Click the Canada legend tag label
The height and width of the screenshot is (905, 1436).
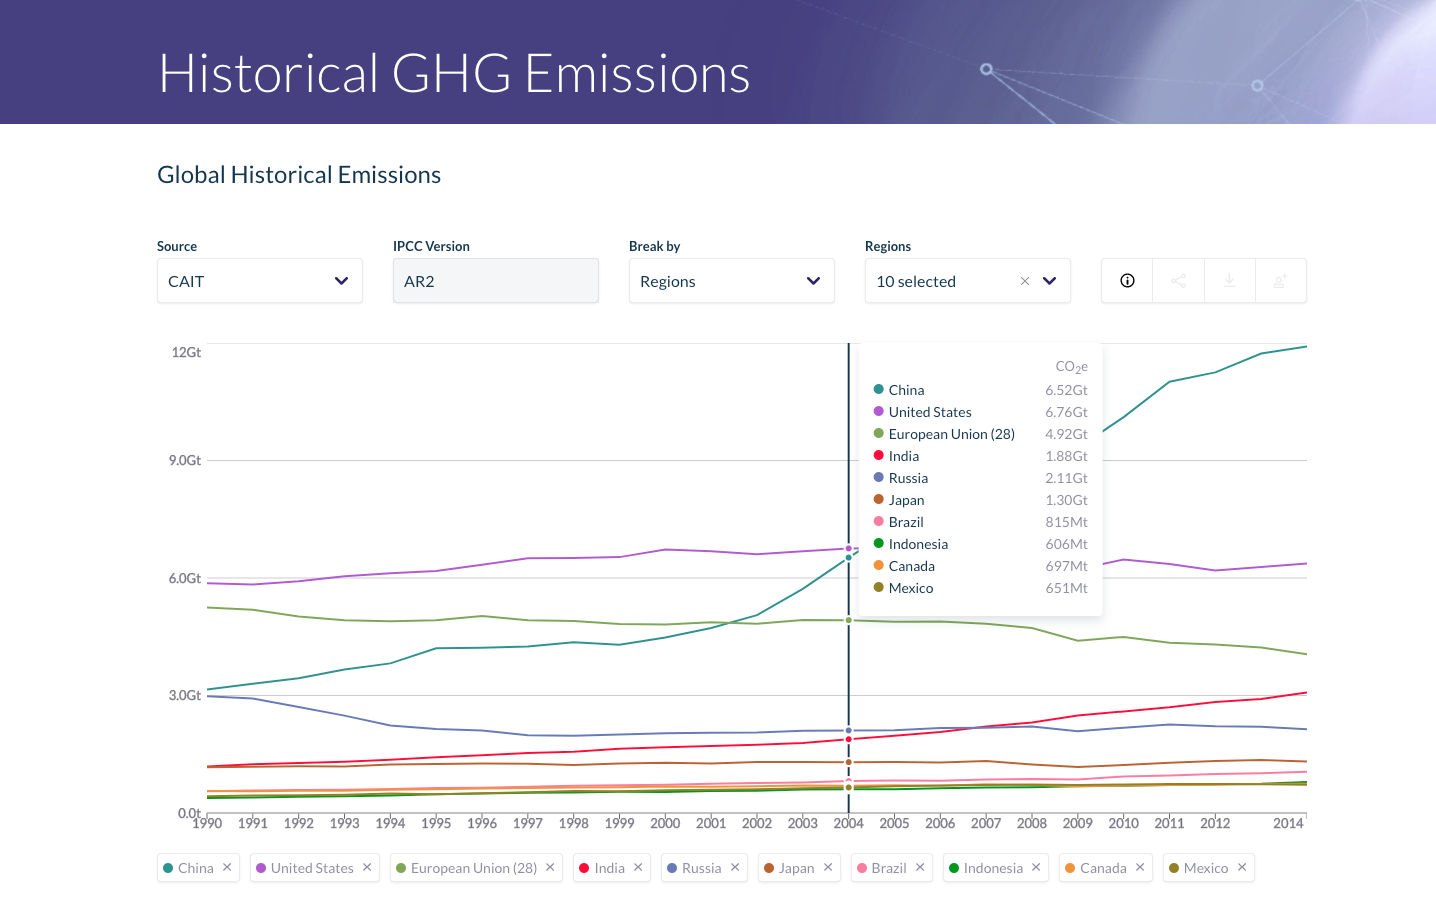coord(1103,868)
